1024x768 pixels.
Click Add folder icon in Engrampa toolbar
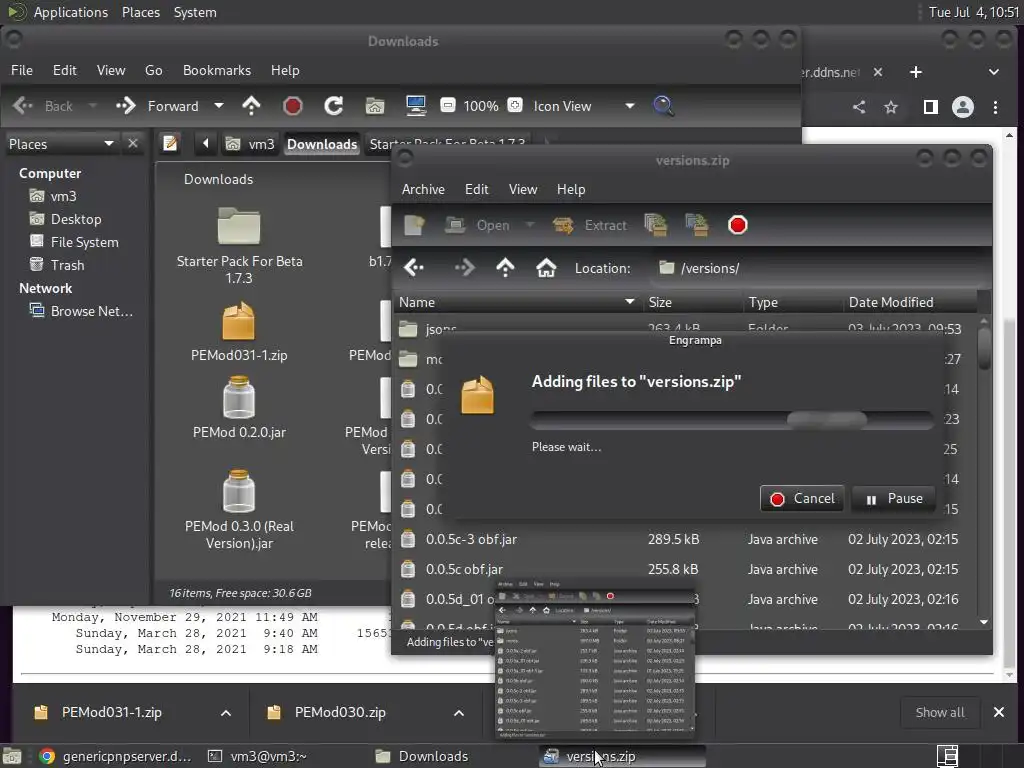[697, 225]
